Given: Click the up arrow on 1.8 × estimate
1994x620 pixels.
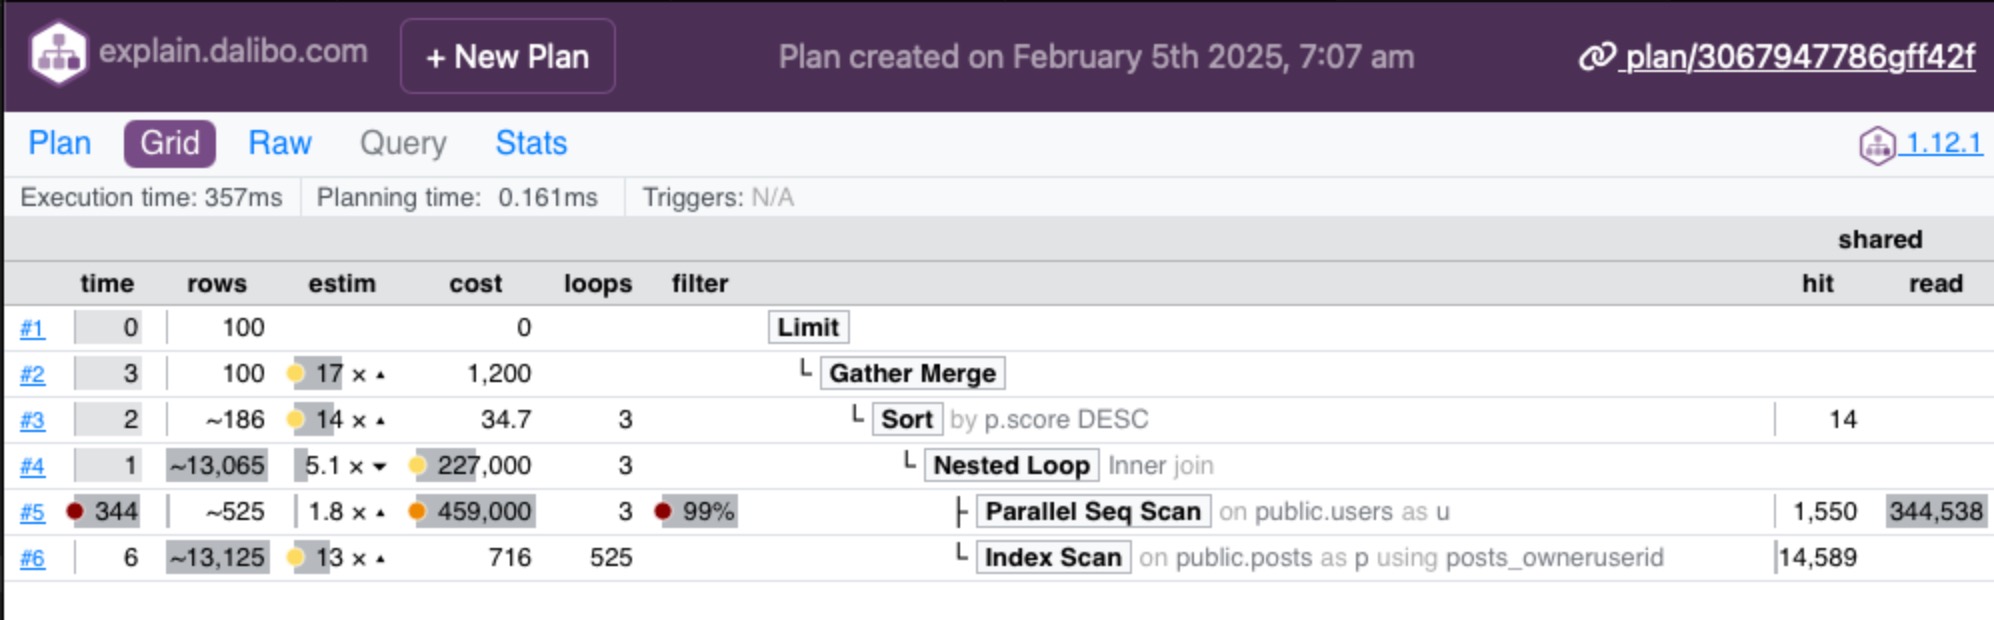Looking at the screenshot, I should click(381, 513).
